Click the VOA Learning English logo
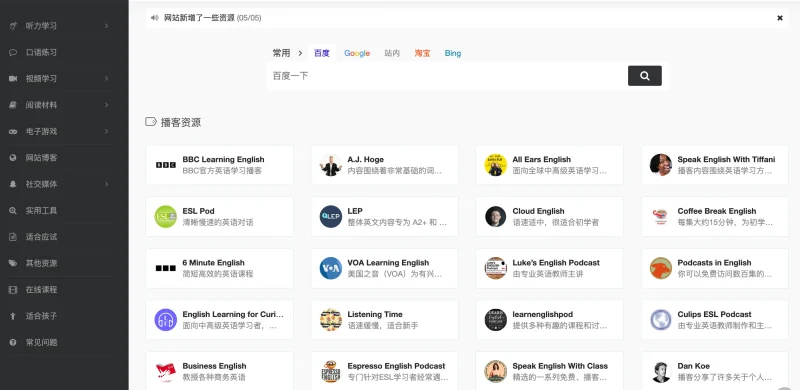Image resolution: width=800 pixels, height=390 pixels. click(331, 268)
